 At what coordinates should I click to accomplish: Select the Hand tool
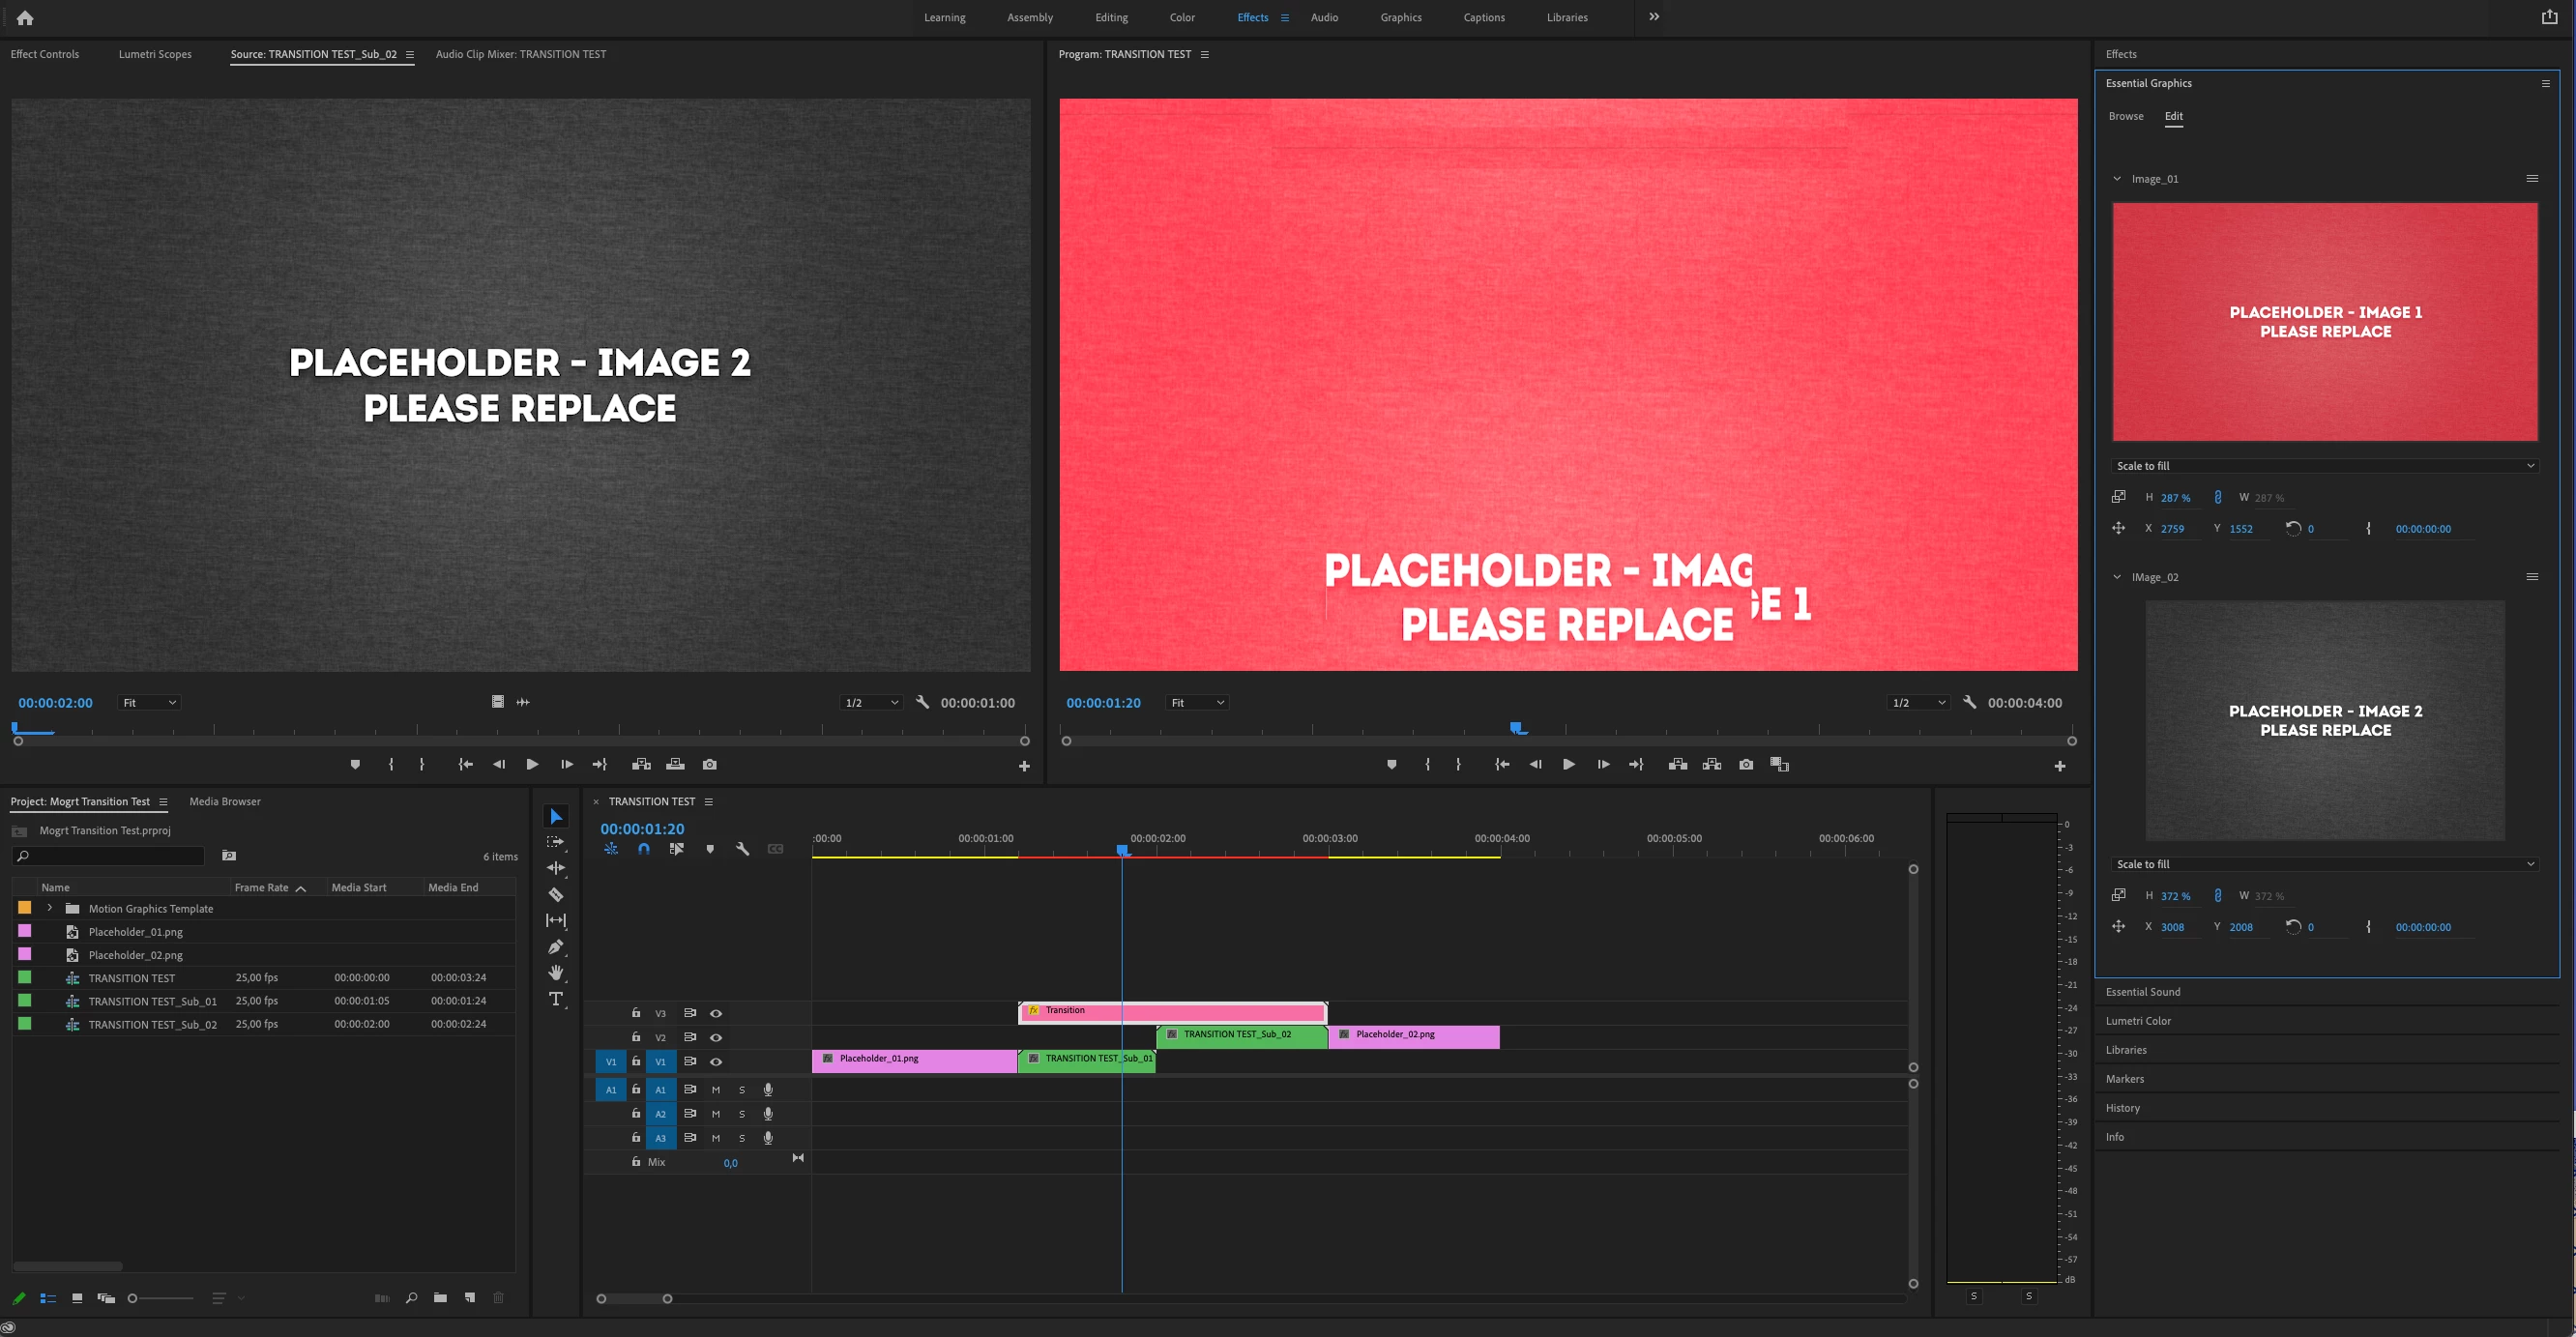556,972
